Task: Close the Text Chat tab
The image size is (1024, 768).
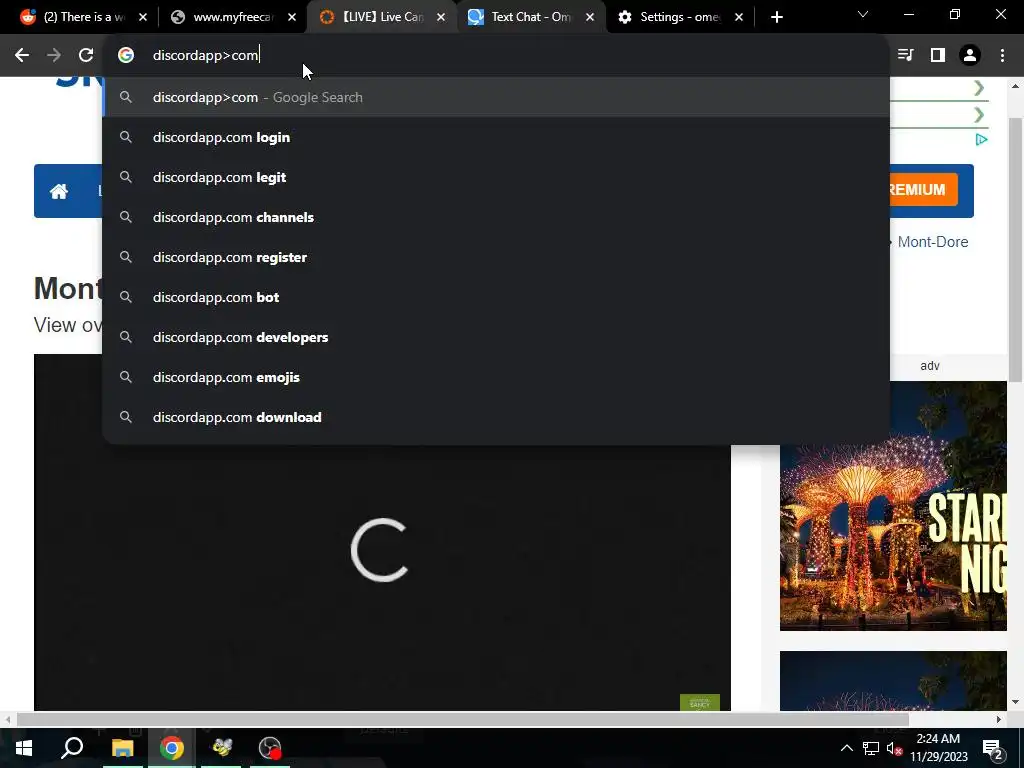Action: click(x=590, y=17)
